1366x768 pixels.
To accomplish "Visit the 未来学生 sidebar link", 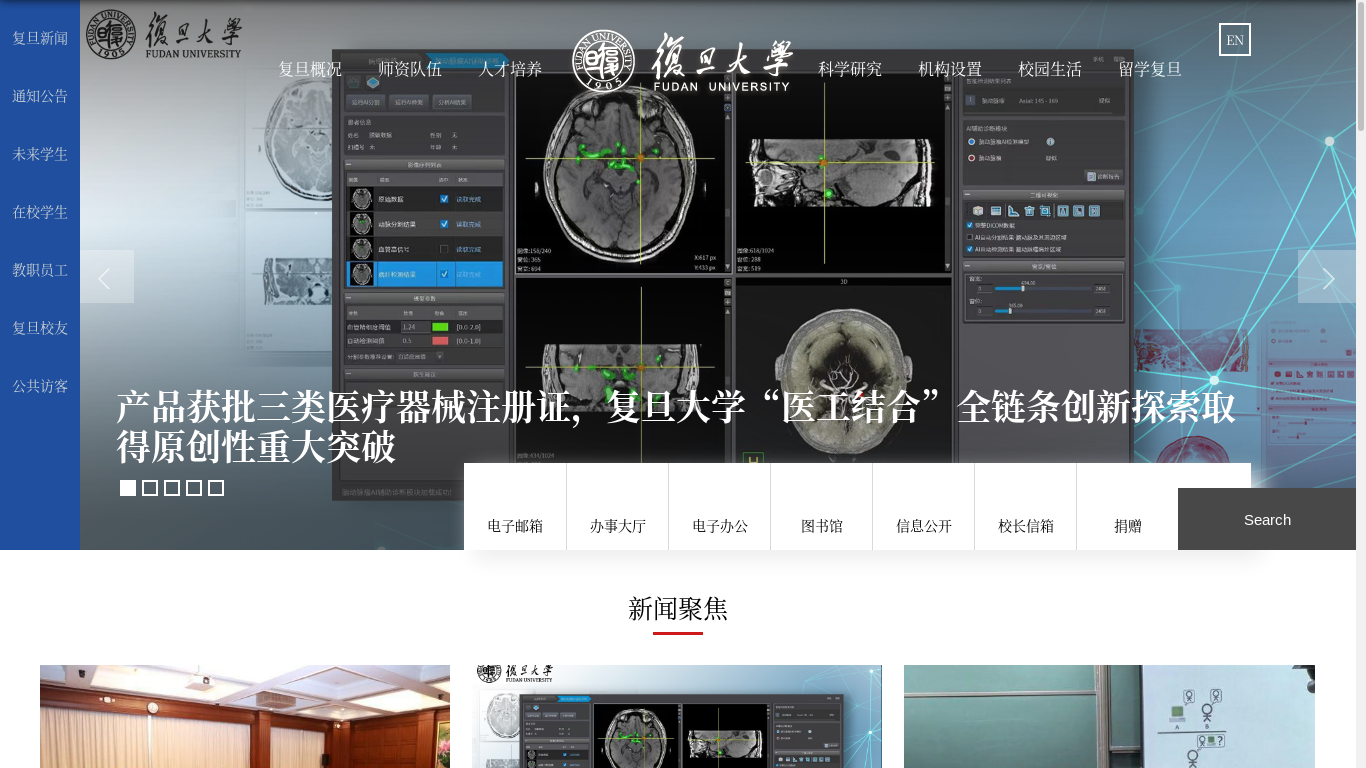I will [40, 154].
